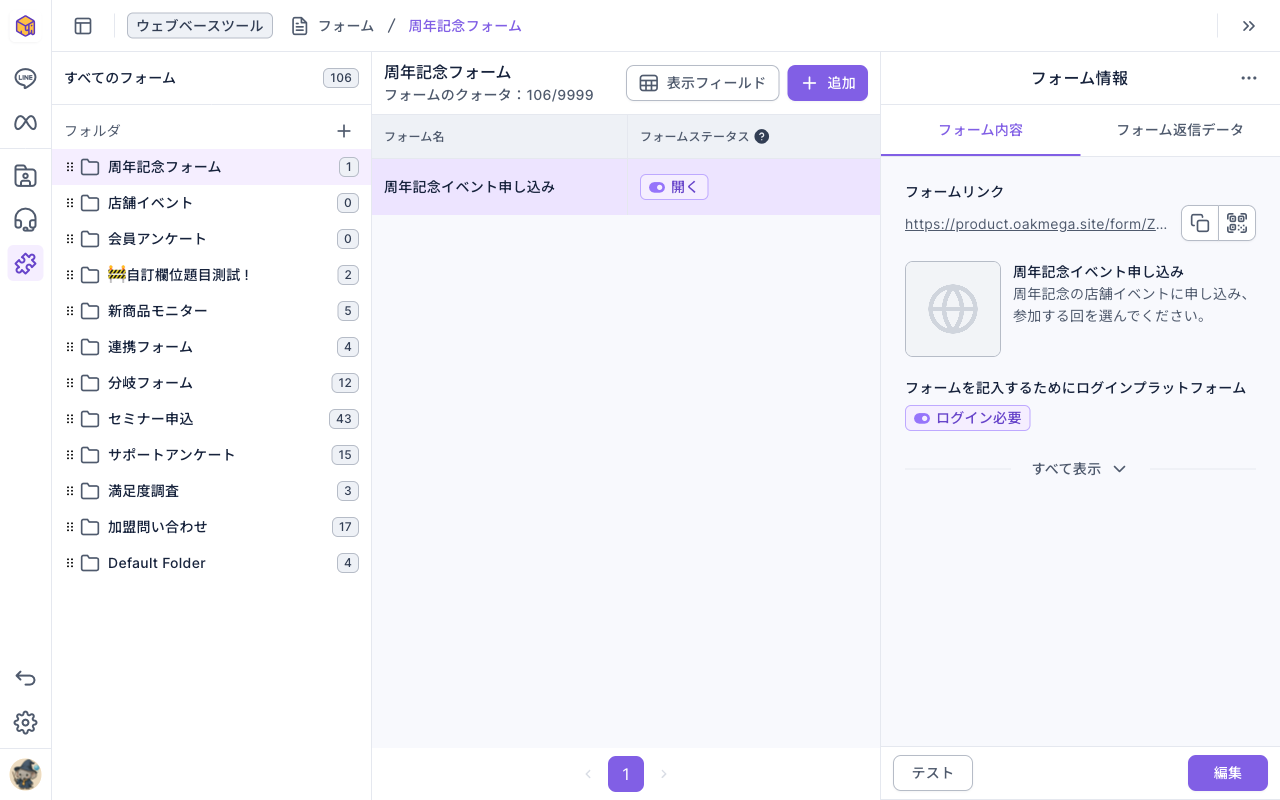This screenshot has height=800, width=1280.
Task: Add a new folder with plus icon
Action: pyautogui.click(x=344, y=131)
